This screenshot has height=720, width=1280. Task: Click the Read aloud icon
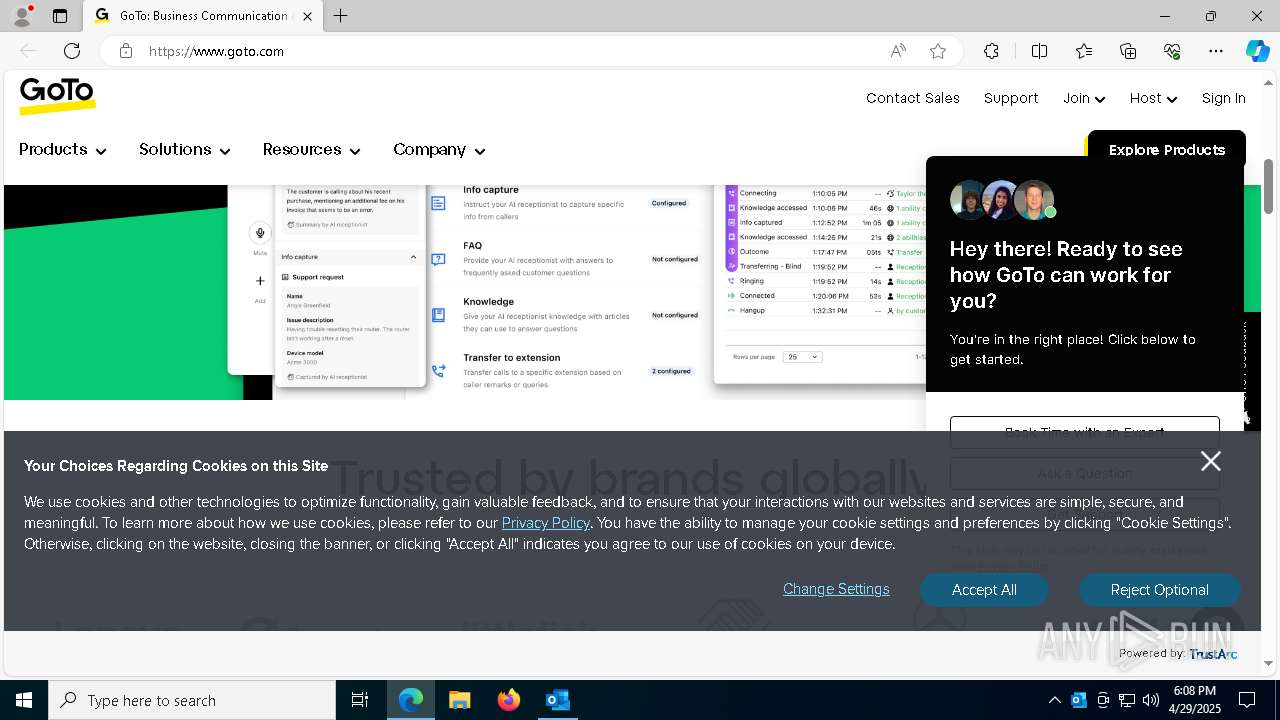898,51
